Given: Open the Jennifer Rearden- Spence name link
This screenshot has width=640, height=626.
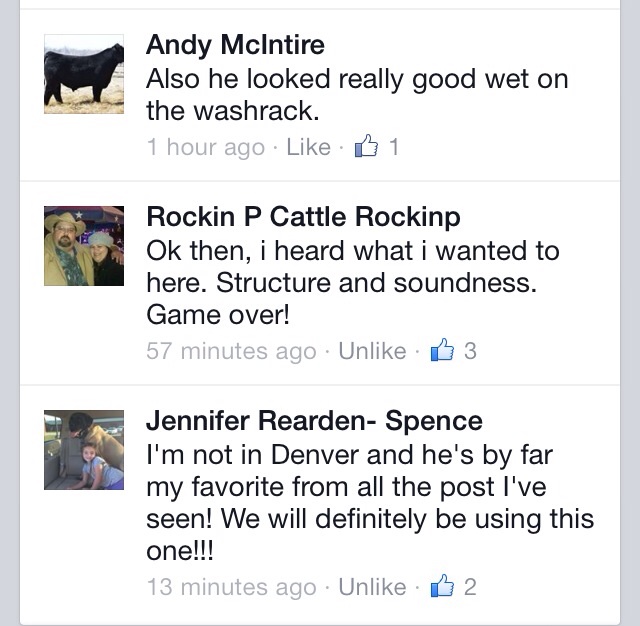Looking at the screenshot, I should [x=314, y=421].
